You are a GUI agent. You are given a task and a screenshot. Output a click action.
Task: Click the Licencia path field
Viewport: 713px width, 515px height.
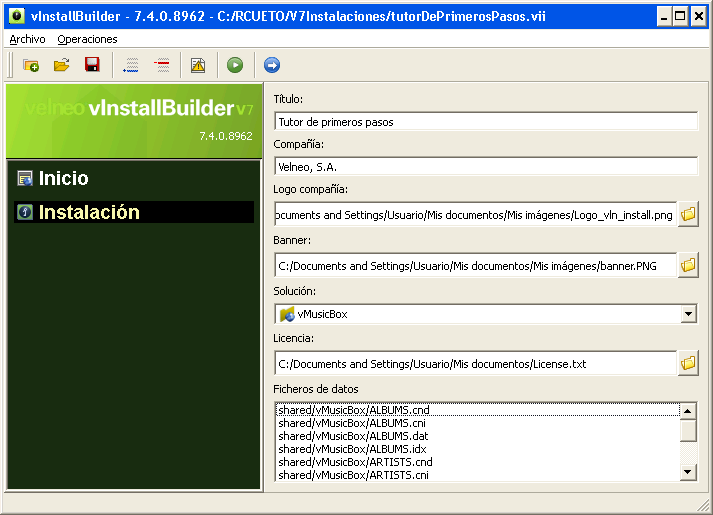475,364
